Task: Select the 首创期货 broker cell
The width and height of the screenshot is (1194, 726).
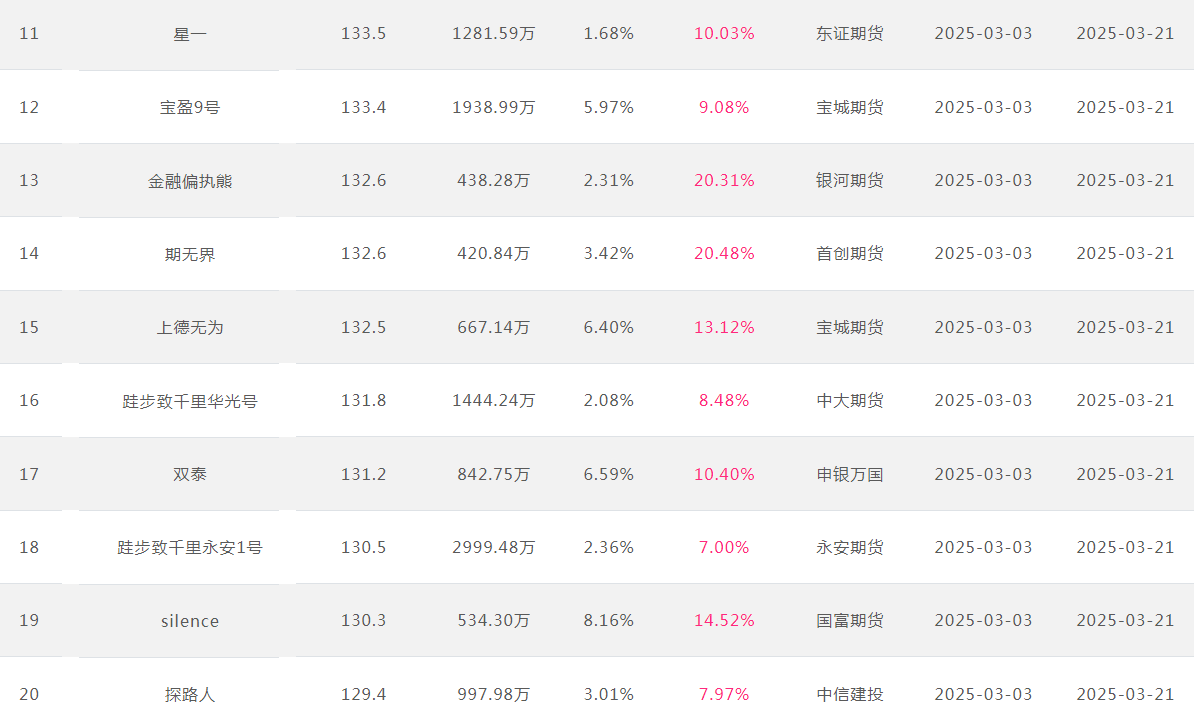Action: click(x=850, y=254)
